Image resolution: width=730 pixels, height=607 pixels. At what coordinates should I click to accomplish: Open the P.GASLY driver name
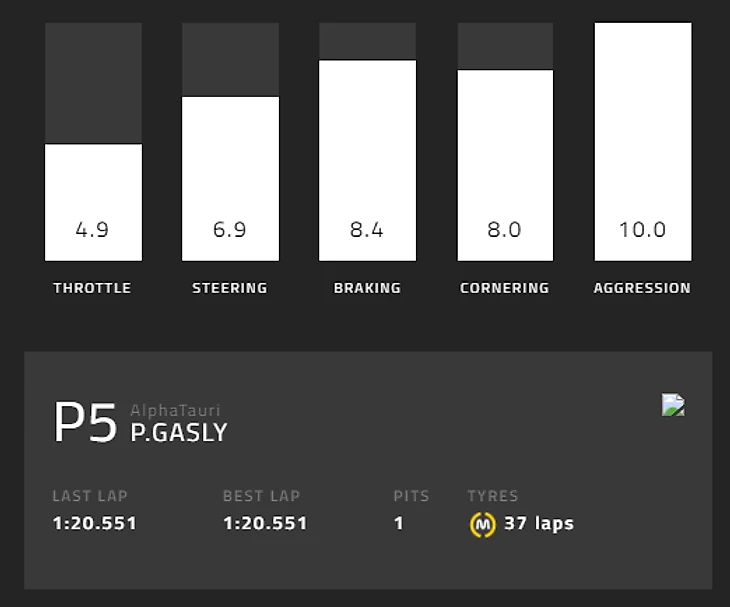(x=179, y=433)
